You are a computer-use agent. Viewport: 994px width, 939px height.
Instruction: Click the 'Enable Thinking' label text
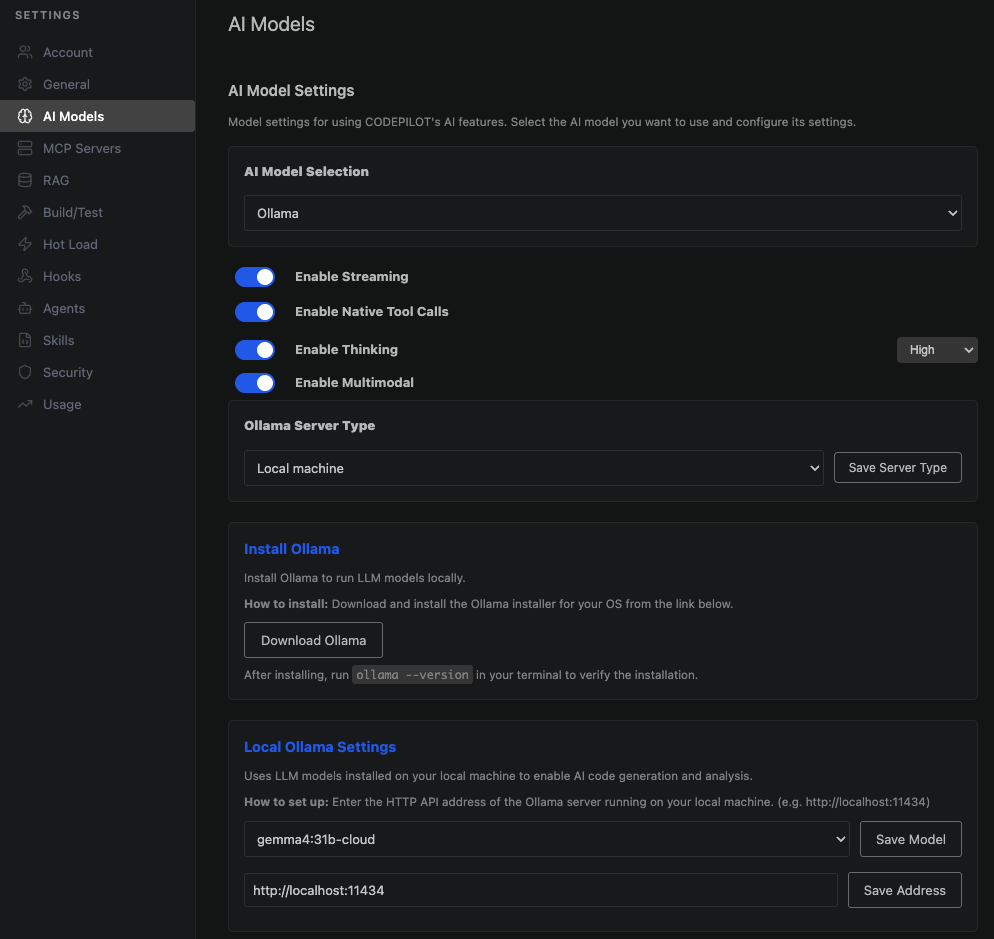[x=346, y=349]
